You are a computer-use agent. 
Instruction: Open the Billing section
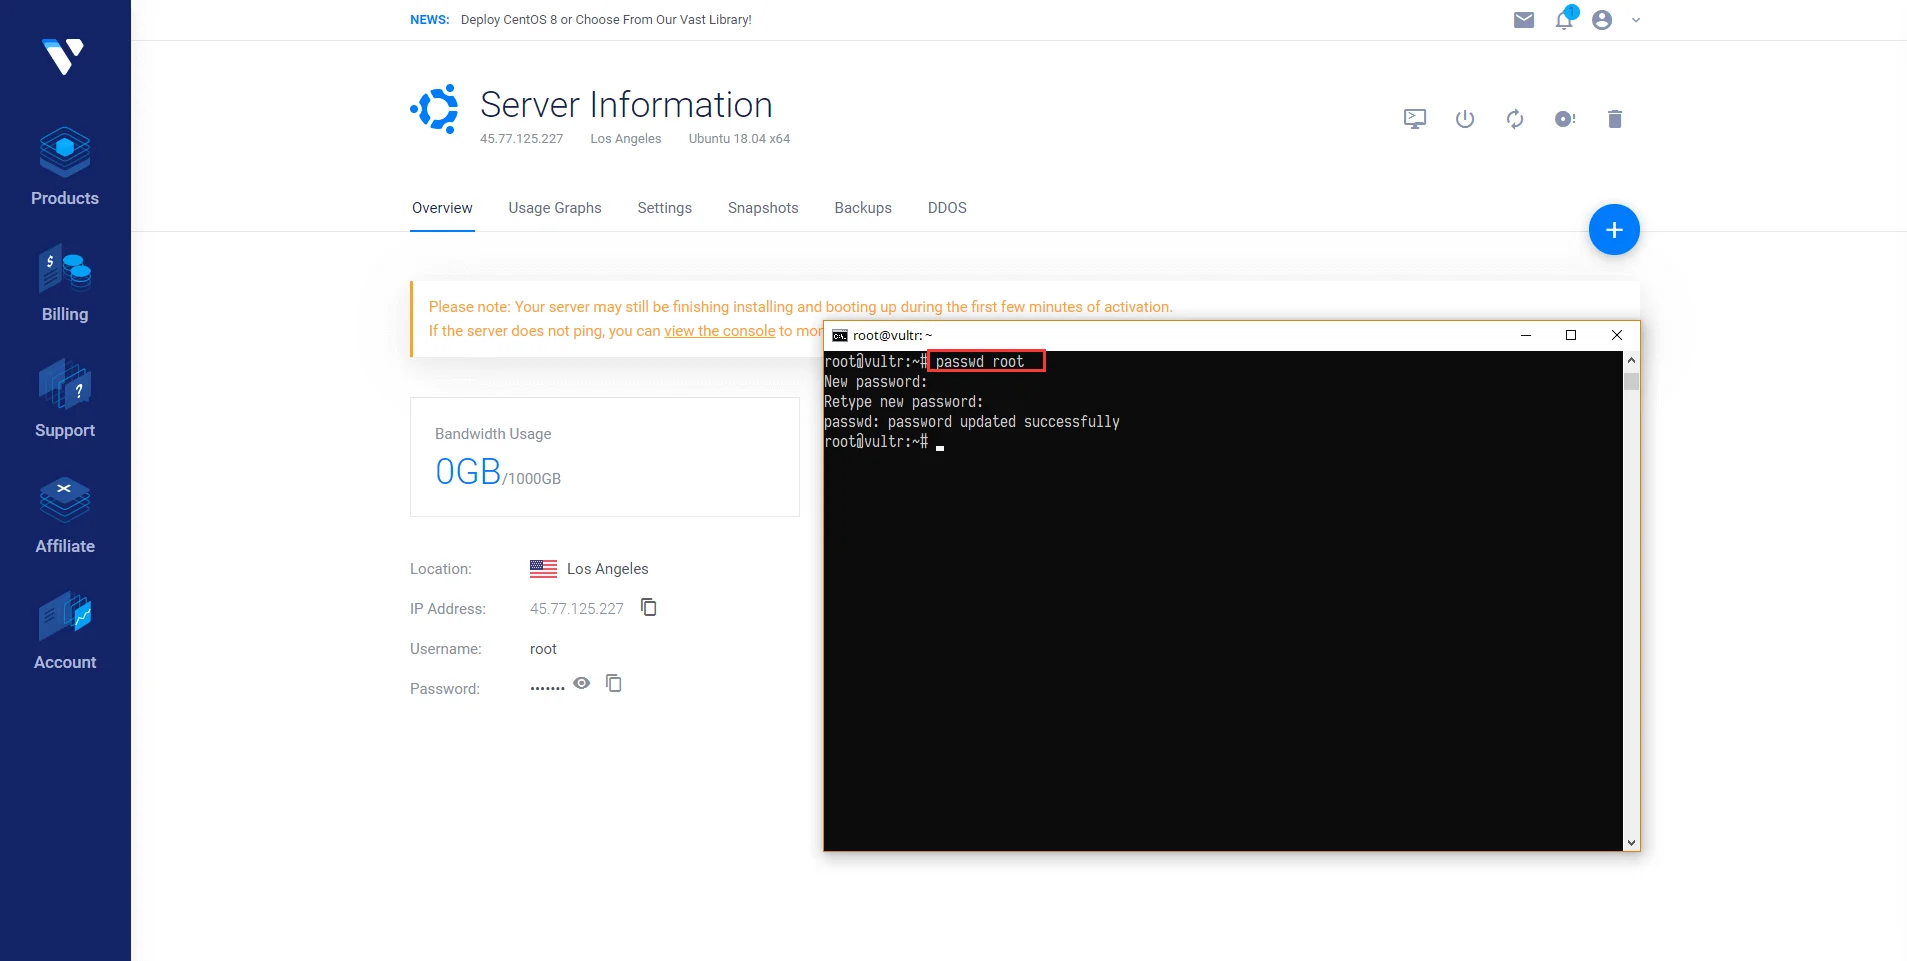(65, 283)
